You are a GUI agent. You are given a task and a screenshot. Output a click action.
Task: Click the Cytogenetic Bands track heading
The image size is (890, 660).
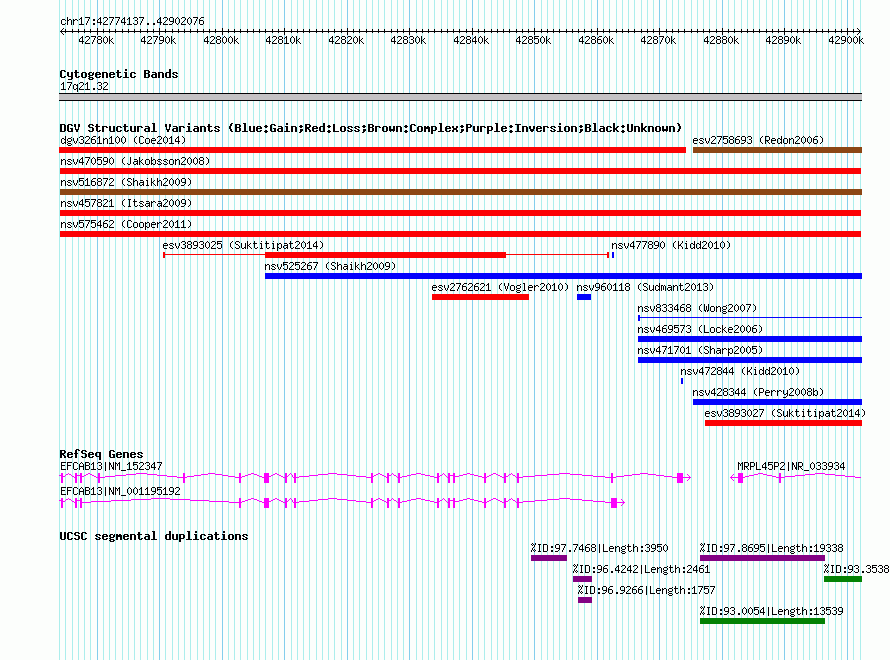coord(119,74)
